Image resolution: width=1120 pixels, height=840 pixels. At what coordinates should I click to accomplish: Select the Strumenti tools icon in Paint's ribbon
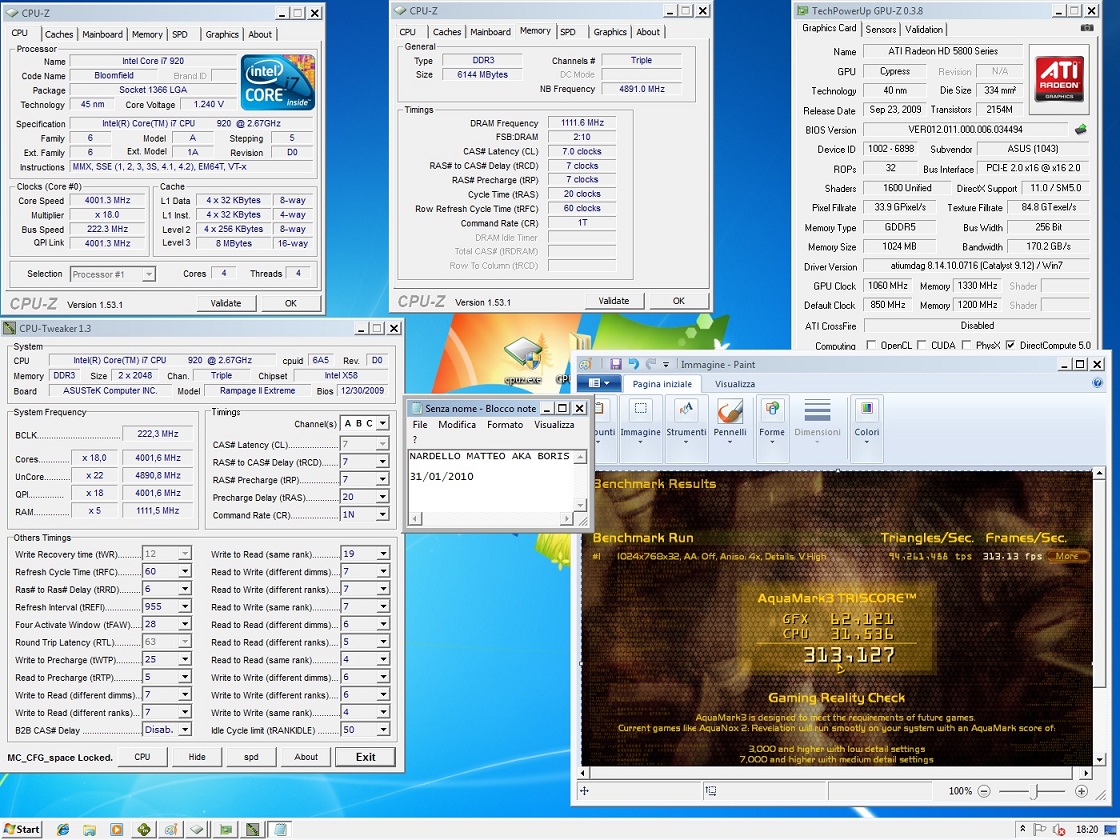686,409
